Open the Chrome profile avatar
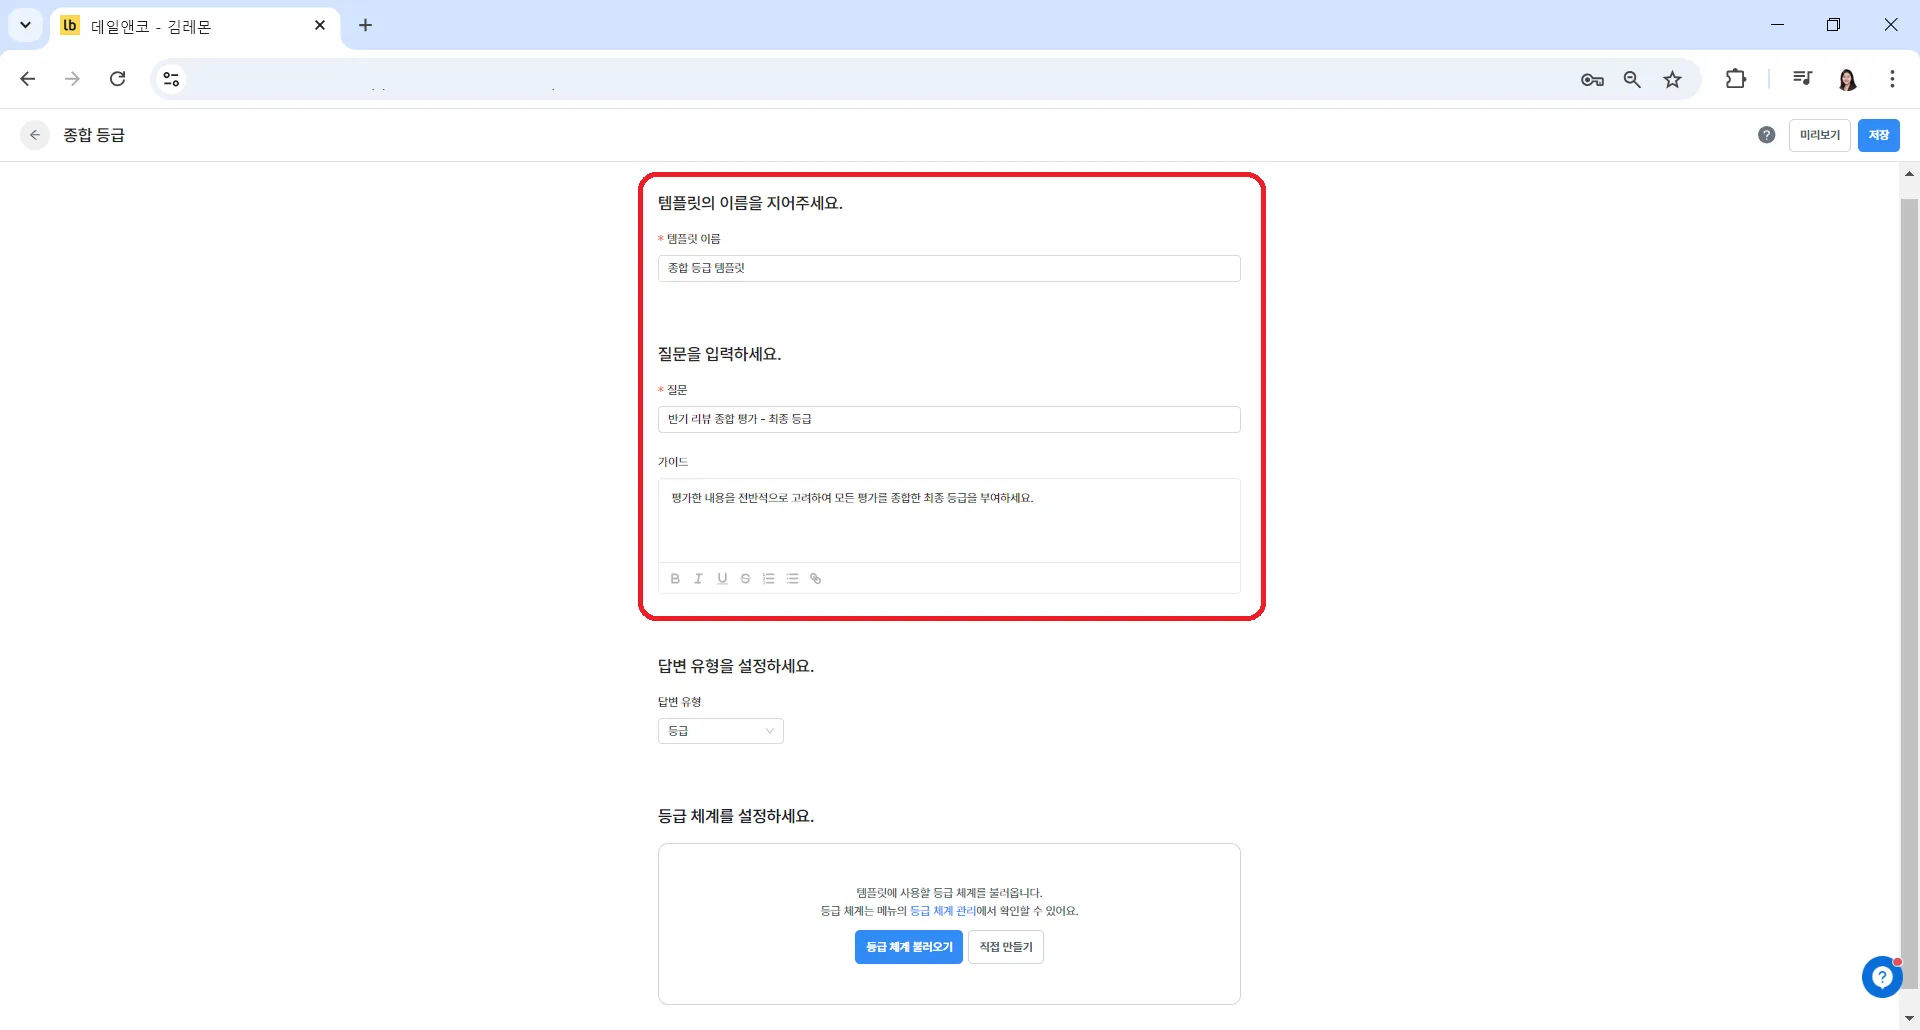 point(1847,79)
